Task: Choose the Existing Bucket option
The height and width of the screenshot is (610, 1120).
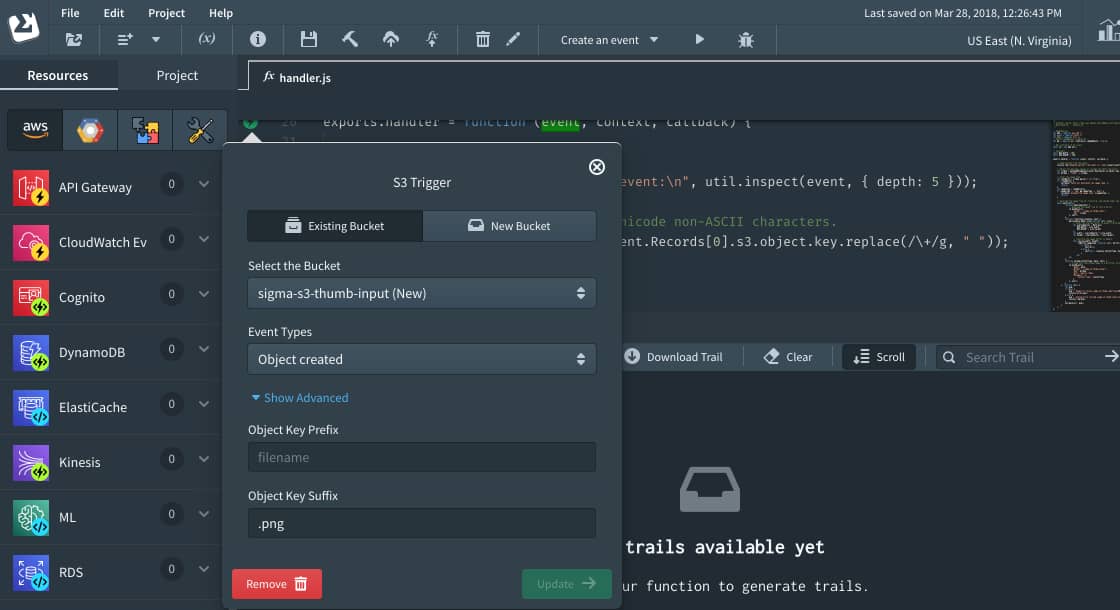Action: click(335, 226)
